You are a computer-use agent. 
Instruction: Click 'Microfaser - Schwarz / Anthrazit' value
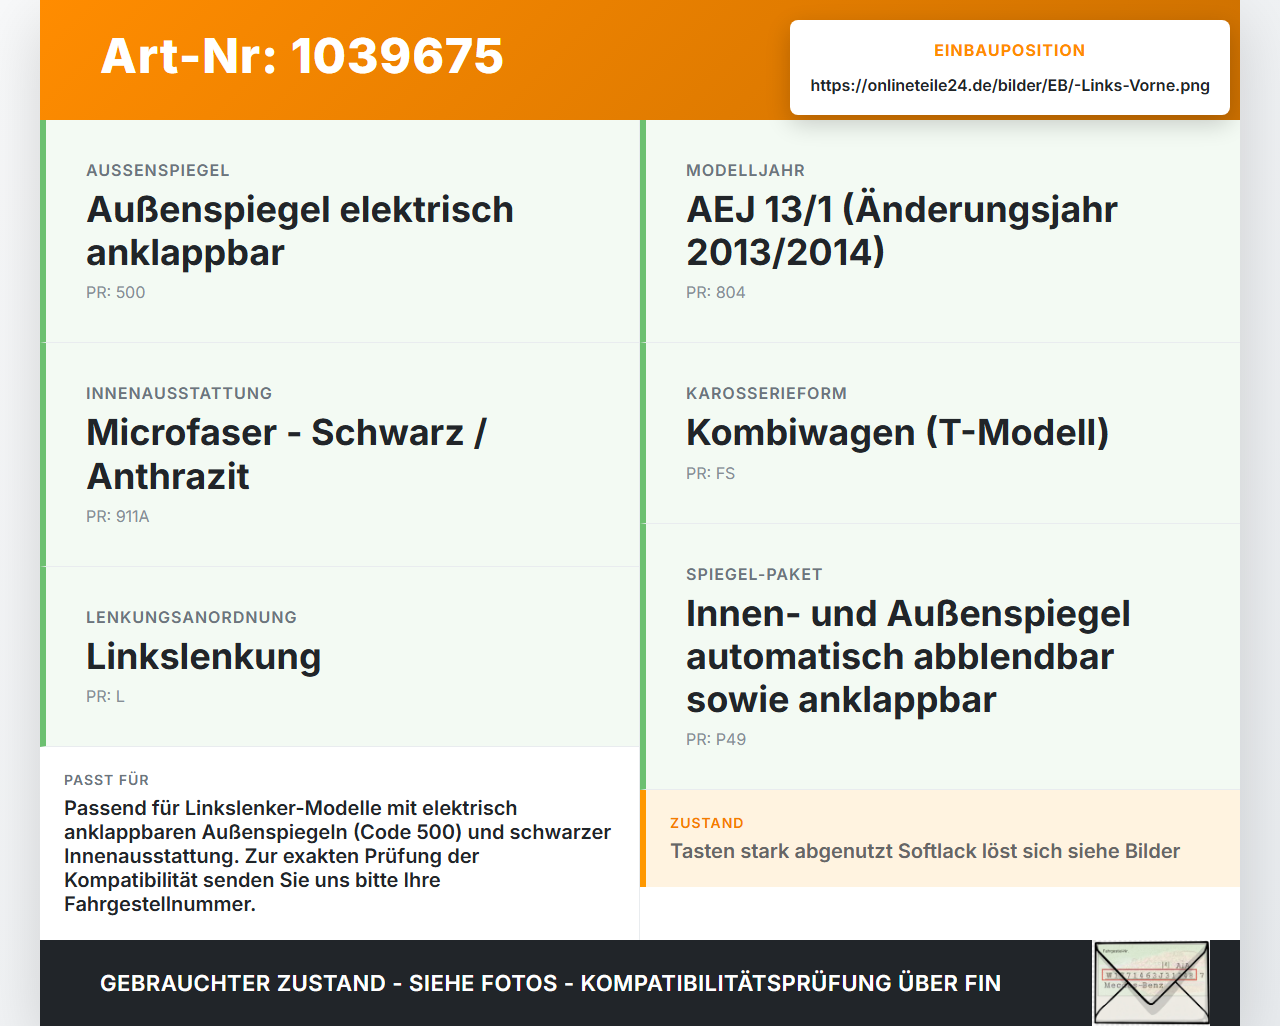click(x=287, y=454)
